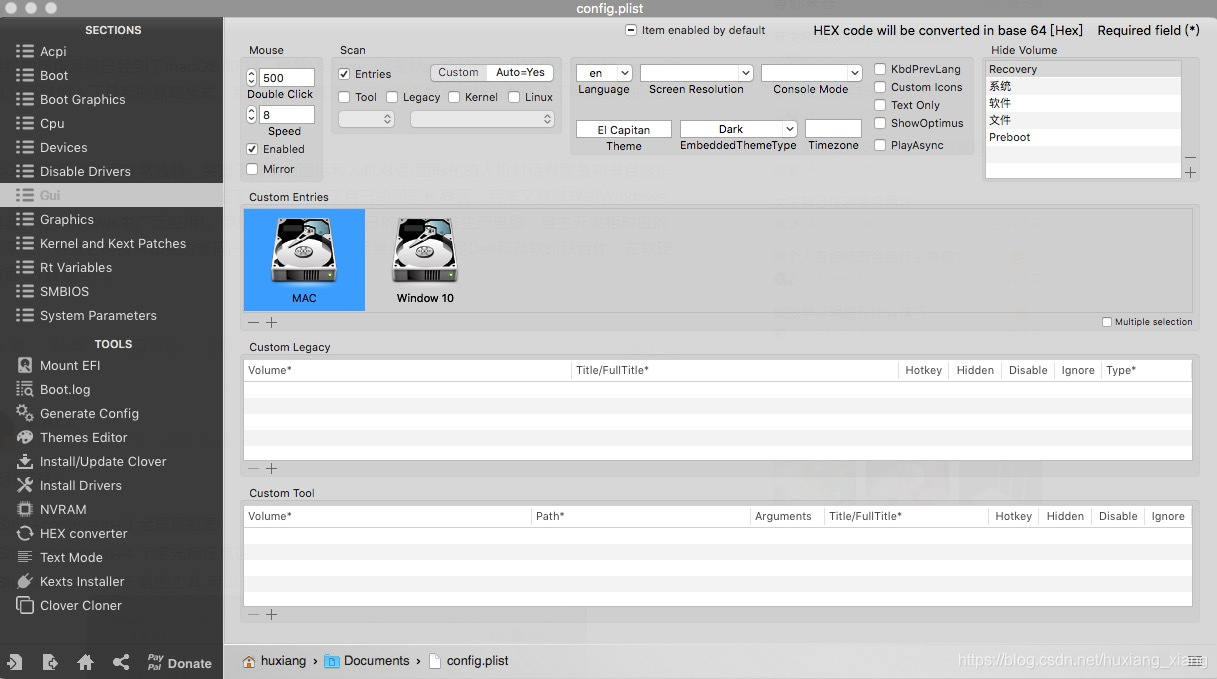Screen dimensions: 1217x679
Task: Open the Install Drivers tool
Action: 80,485
